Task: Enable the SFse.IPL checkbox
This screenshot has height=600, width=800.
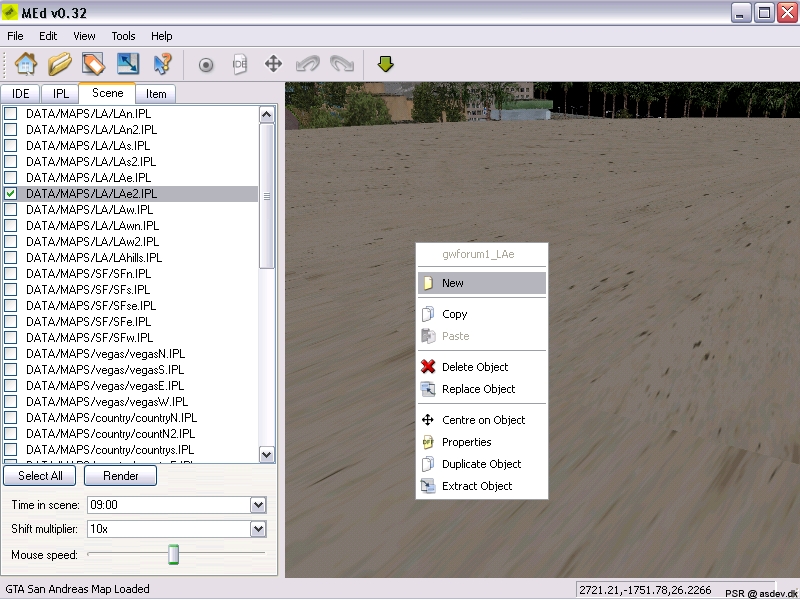Action: click(10, 306)
